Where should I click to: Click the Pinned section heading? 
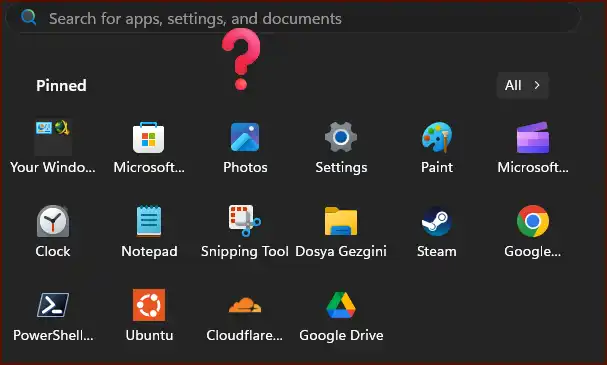coord(61,86)
